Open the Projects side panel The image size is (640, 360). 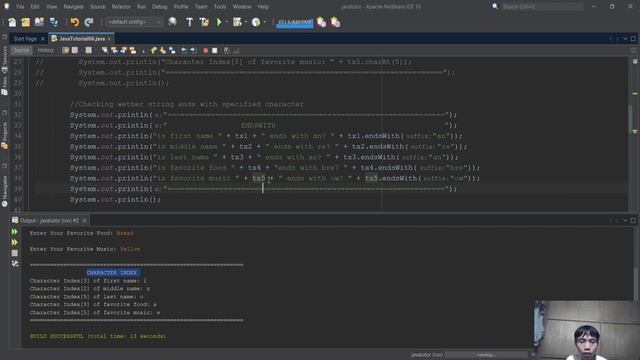point(4,135)
